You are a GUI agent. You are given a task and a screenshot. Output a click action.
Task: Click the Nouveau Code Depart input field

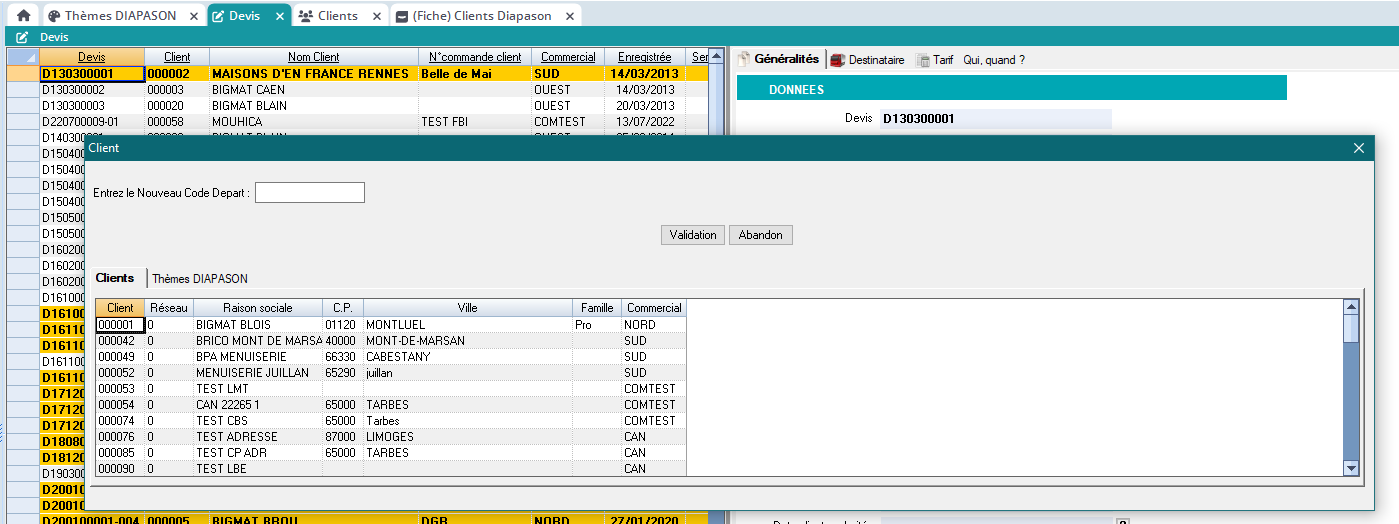[310, 192]
